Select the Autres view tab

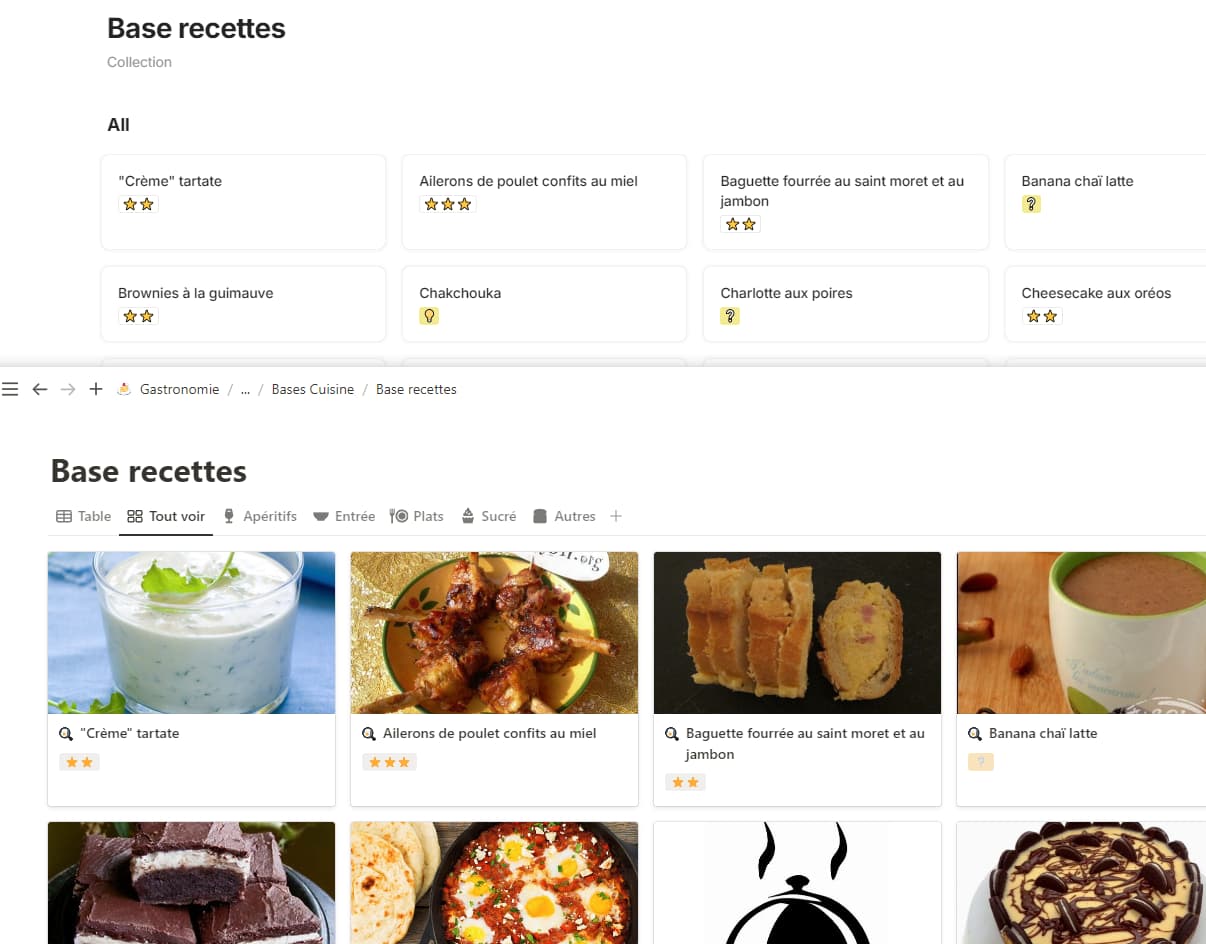564,516
